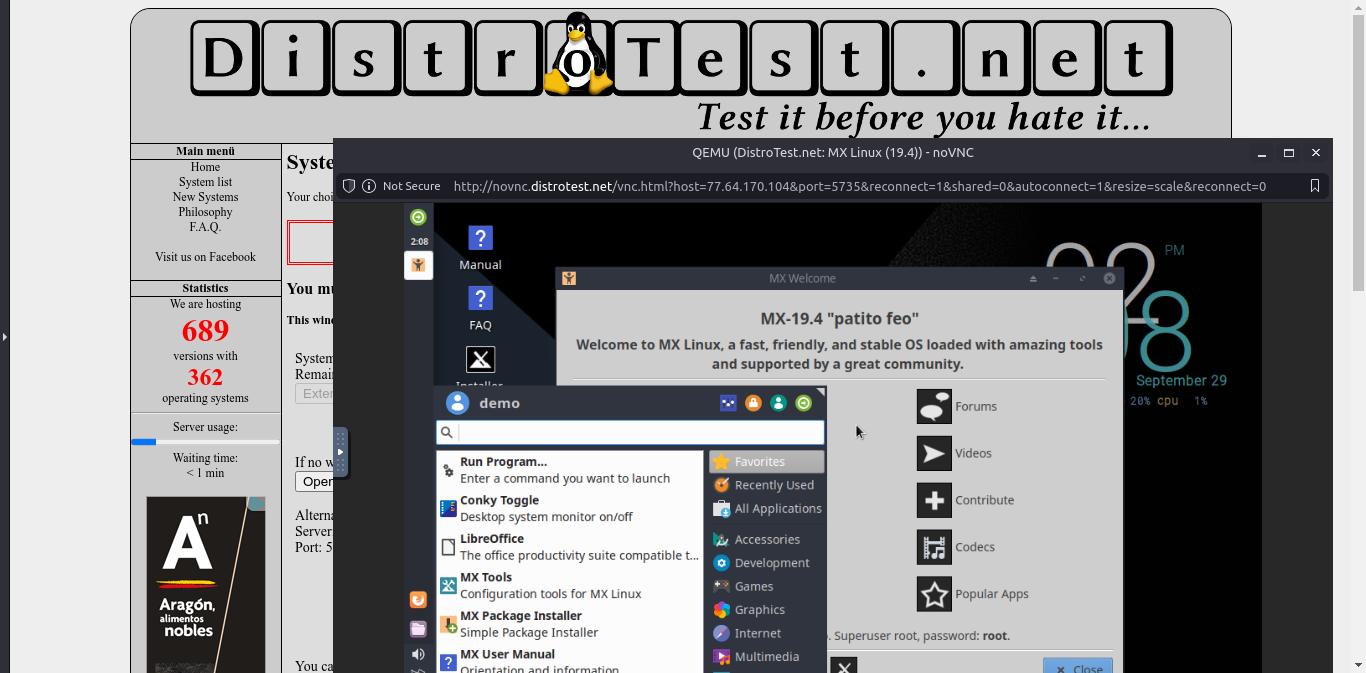Open MX Tools configuration entry
The width and height of the screenshot is (1366, 673).
[x=570, y=585]
